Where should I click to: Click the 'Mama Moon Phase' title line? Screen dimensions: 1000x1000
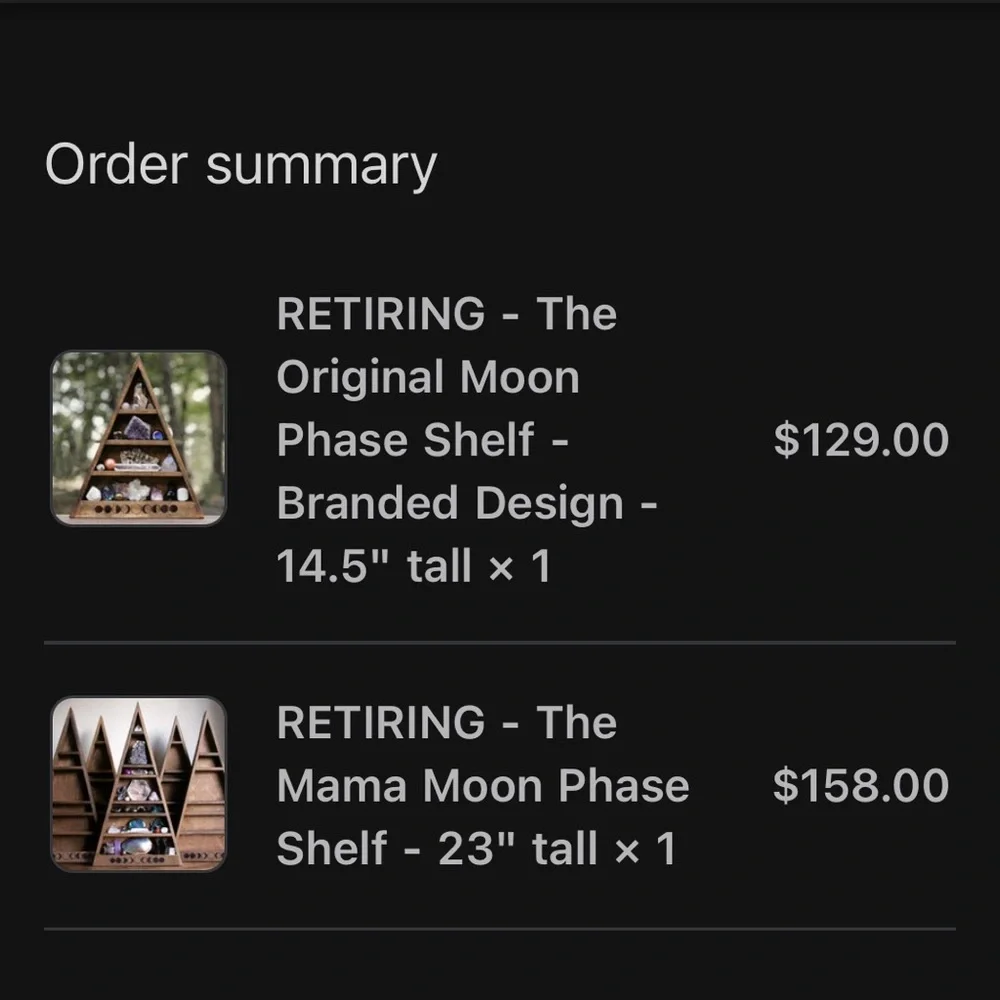coord(483,785)
